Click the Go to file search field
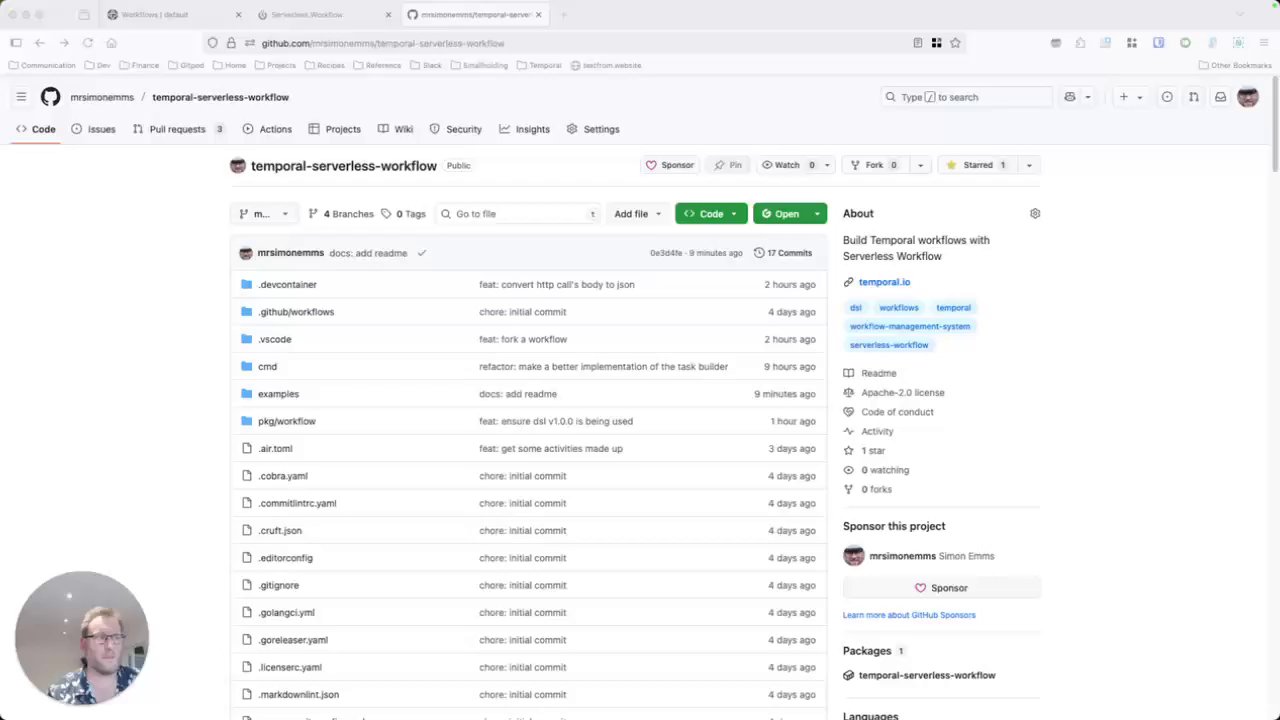This screenshot has height=720, width=1280. tap(519, 214)
